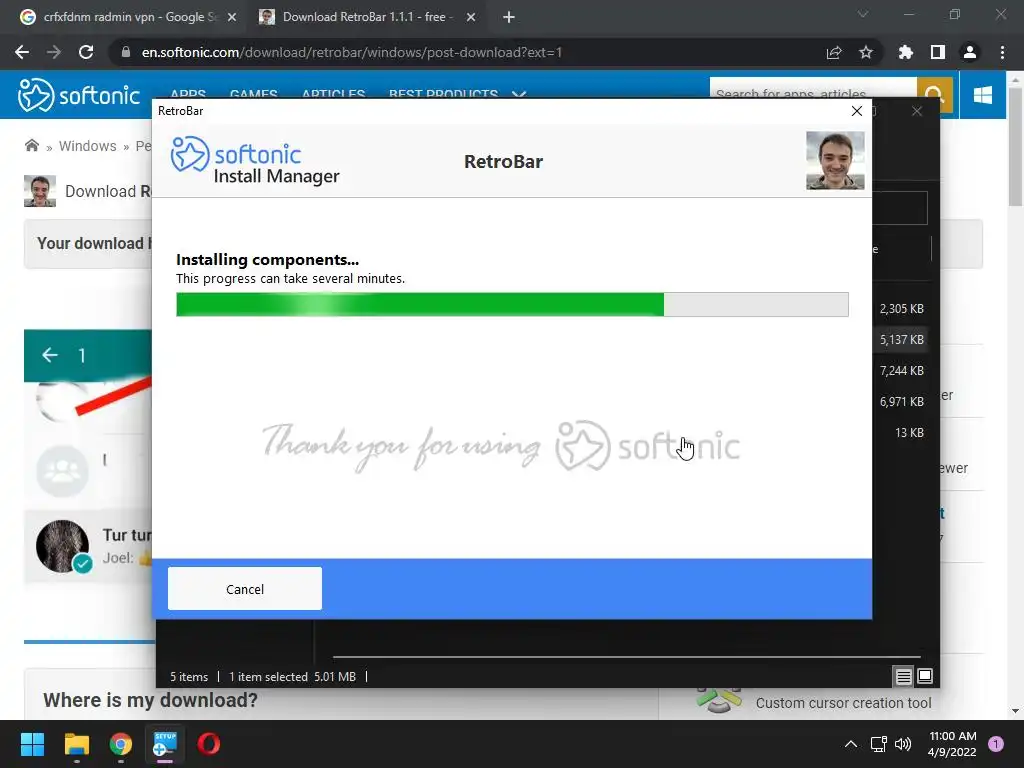Open Chrome profile icon
1024x768 pixels.
coord(970,52)
